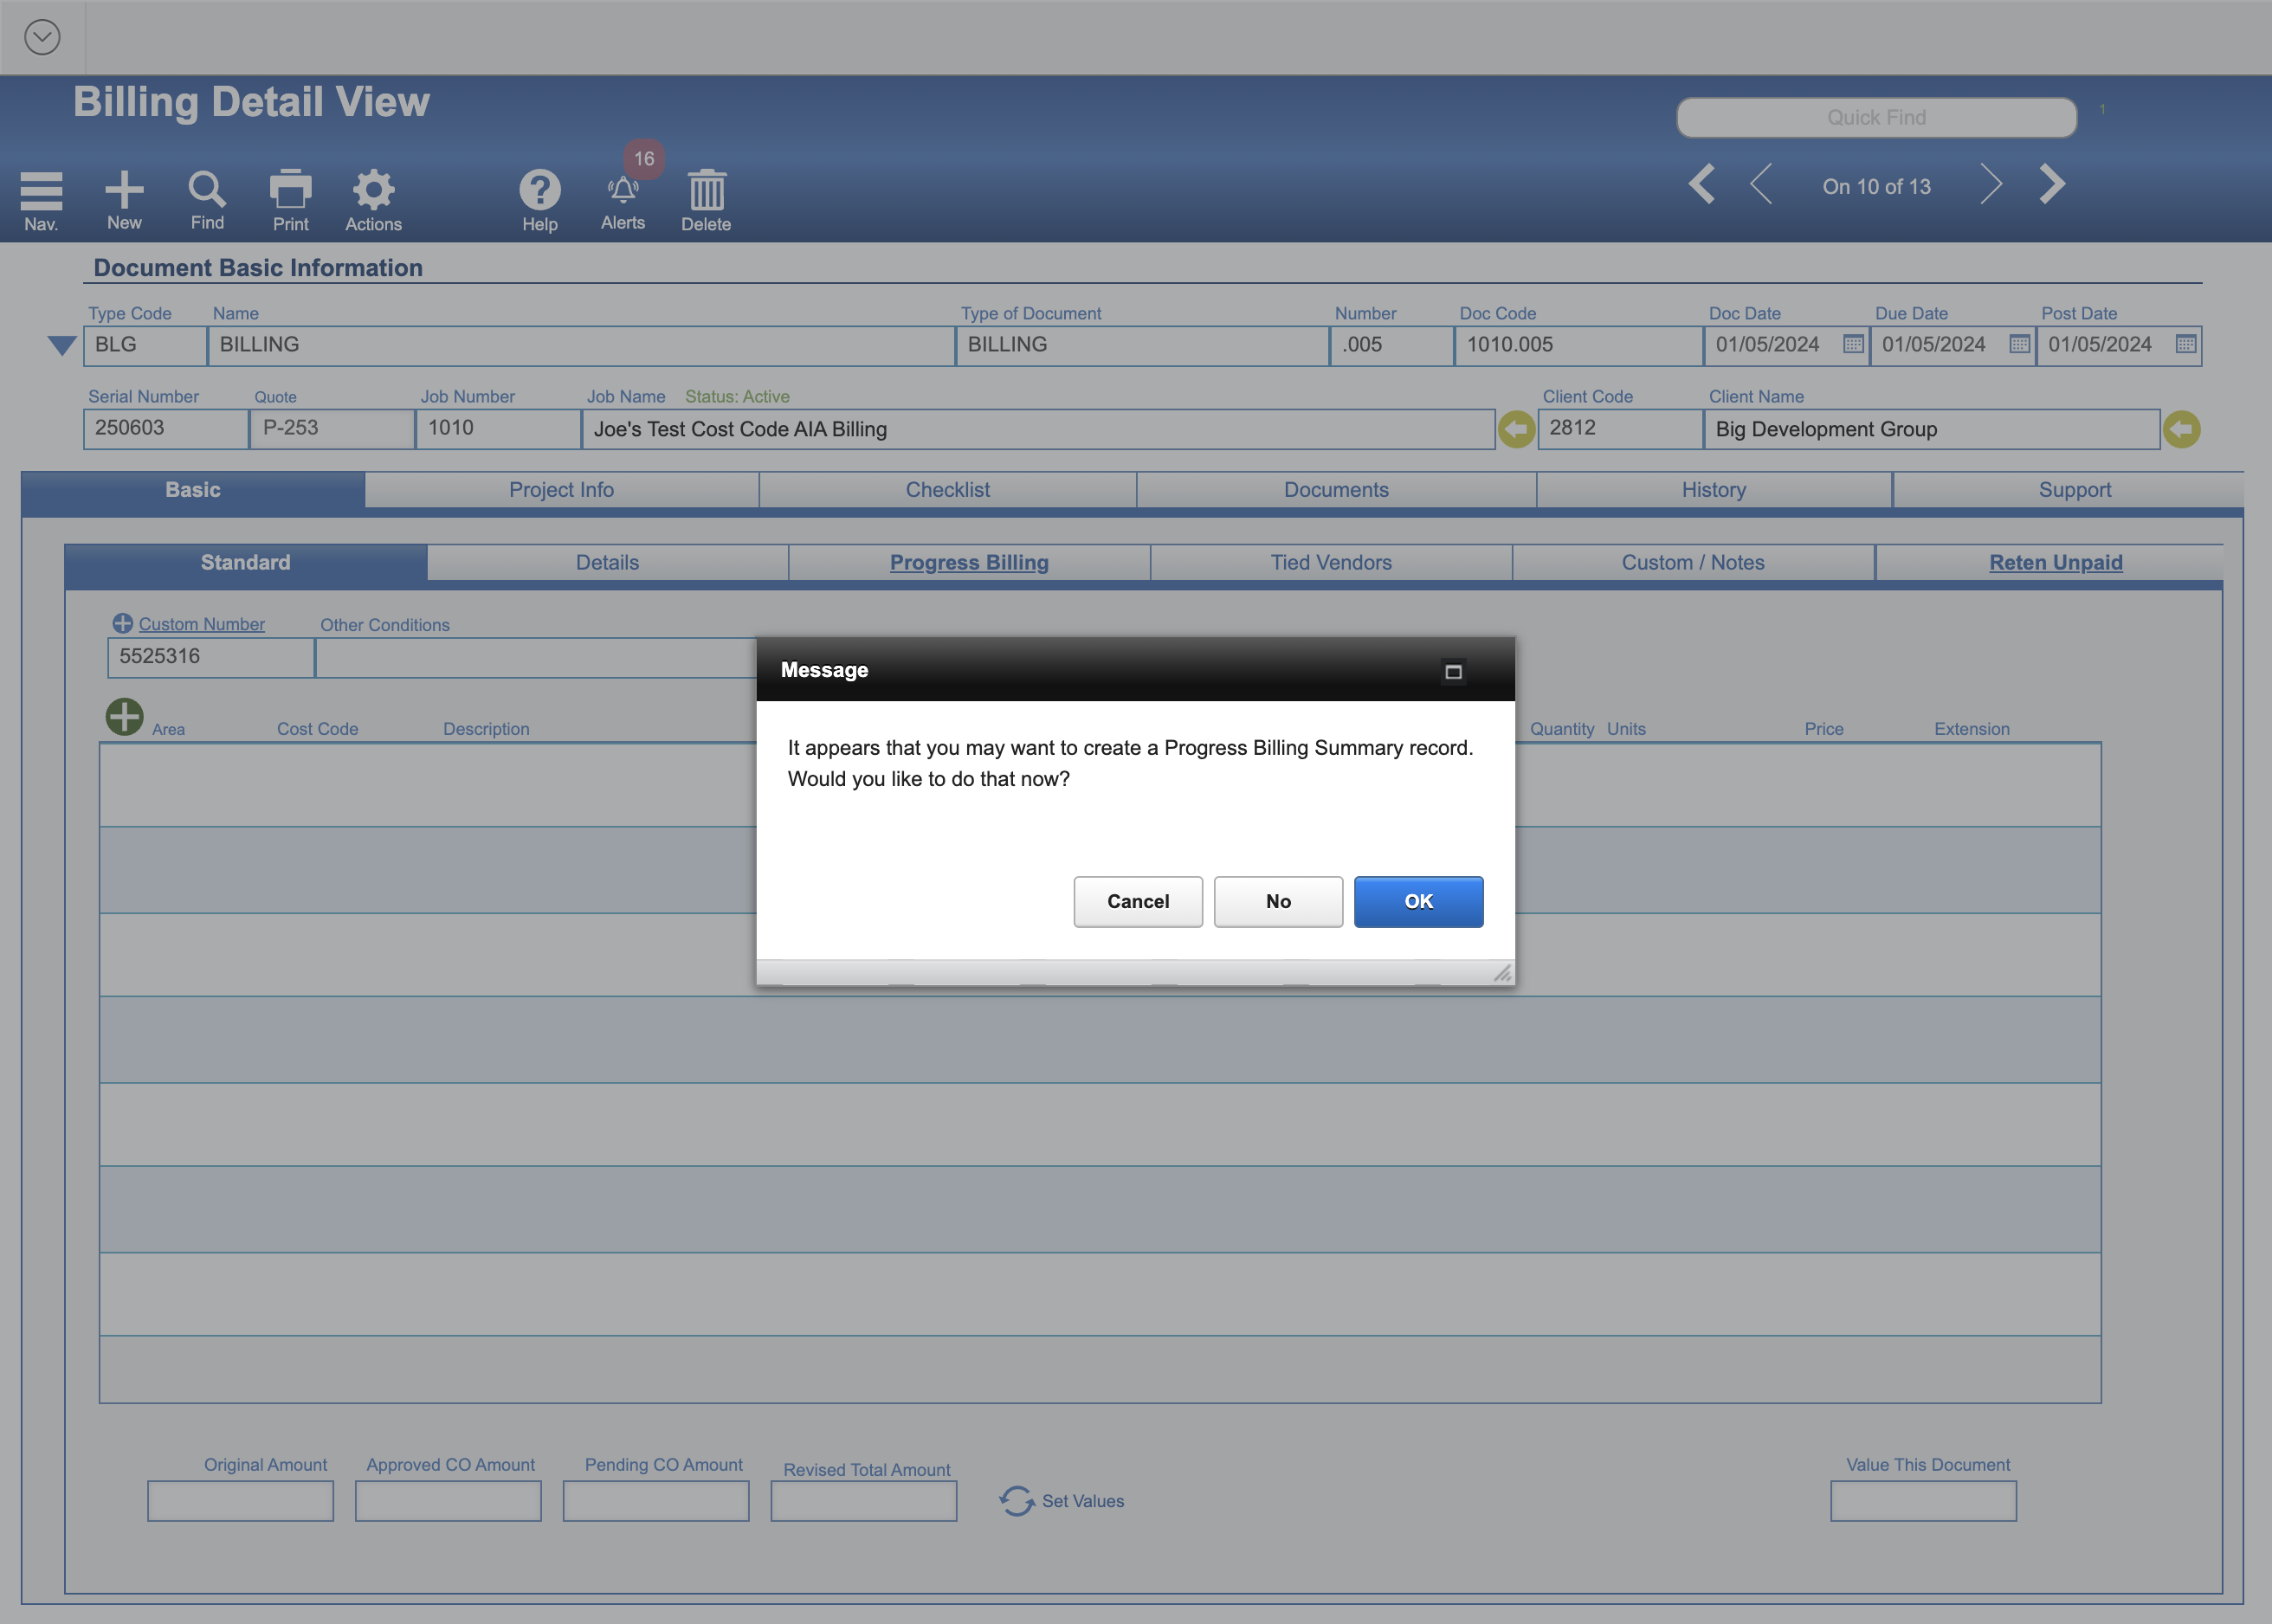
Task: Open the Support tab
Action: [x=2074, y=490]
